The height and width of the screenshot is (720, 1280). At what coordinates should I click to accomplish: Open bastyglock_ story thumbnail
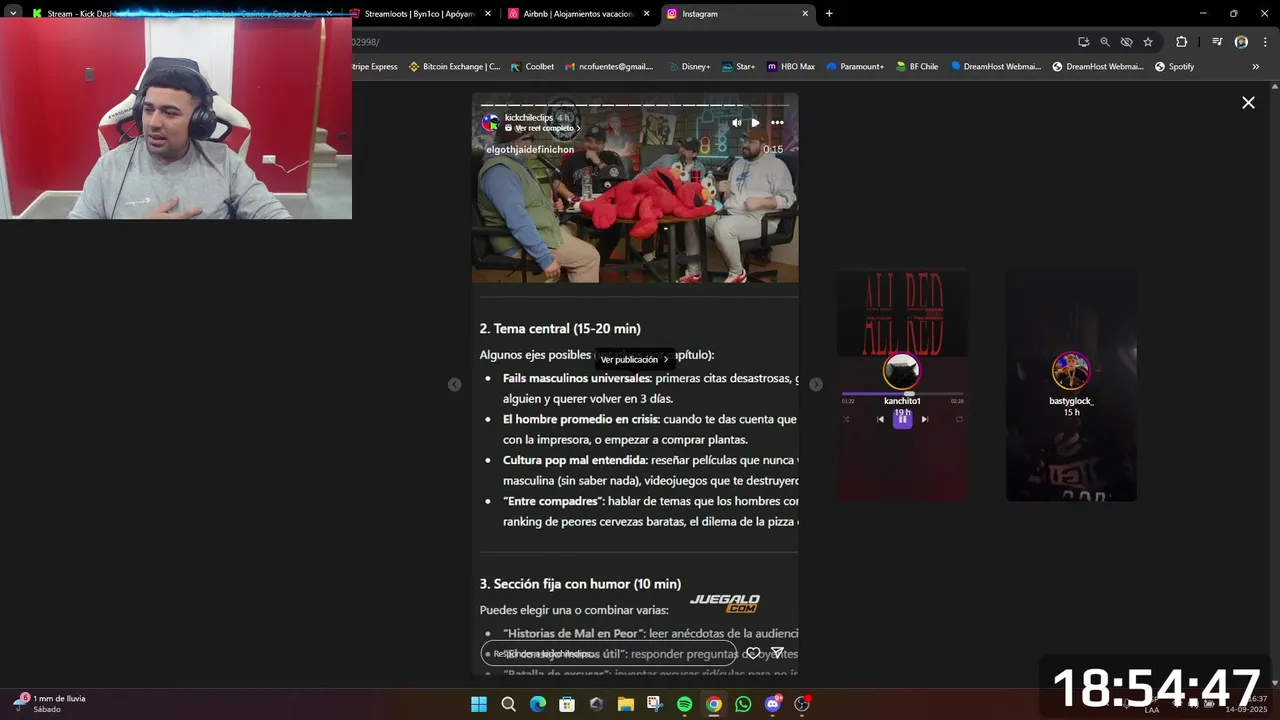(1071, 385)
